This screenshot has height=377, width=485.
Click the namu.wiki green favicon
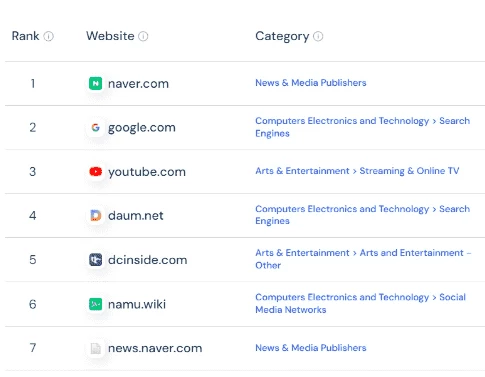95,304
